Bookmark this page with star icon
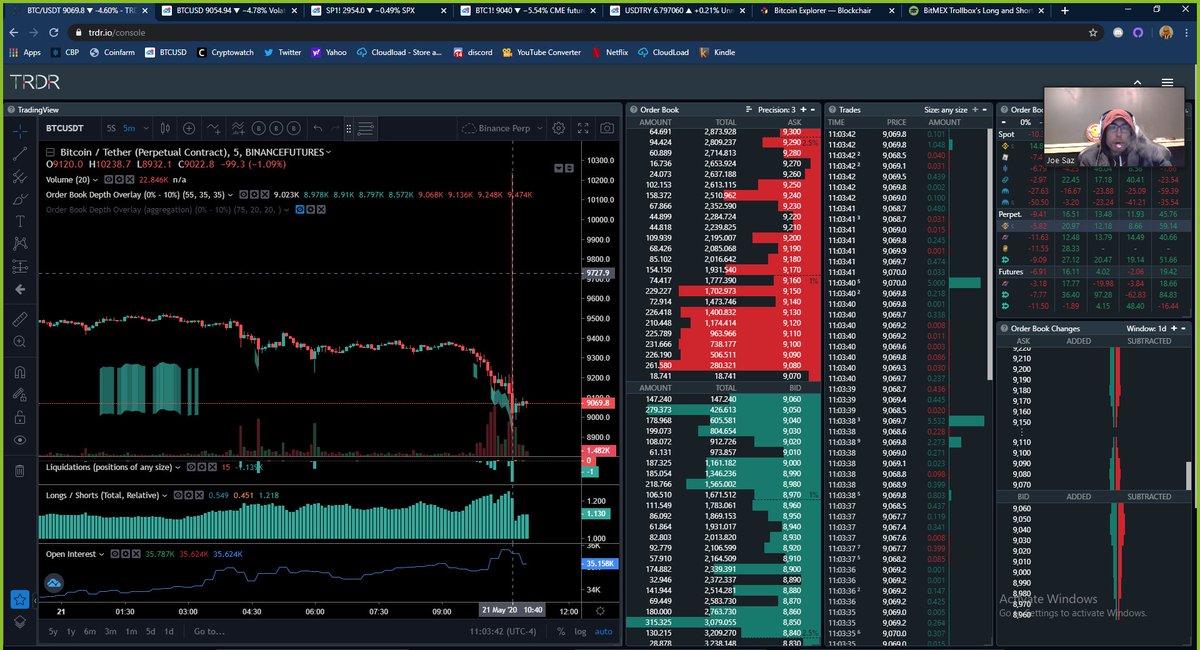The width and height of the screenshot is (1200, 650). click(x=1093, y=32)
